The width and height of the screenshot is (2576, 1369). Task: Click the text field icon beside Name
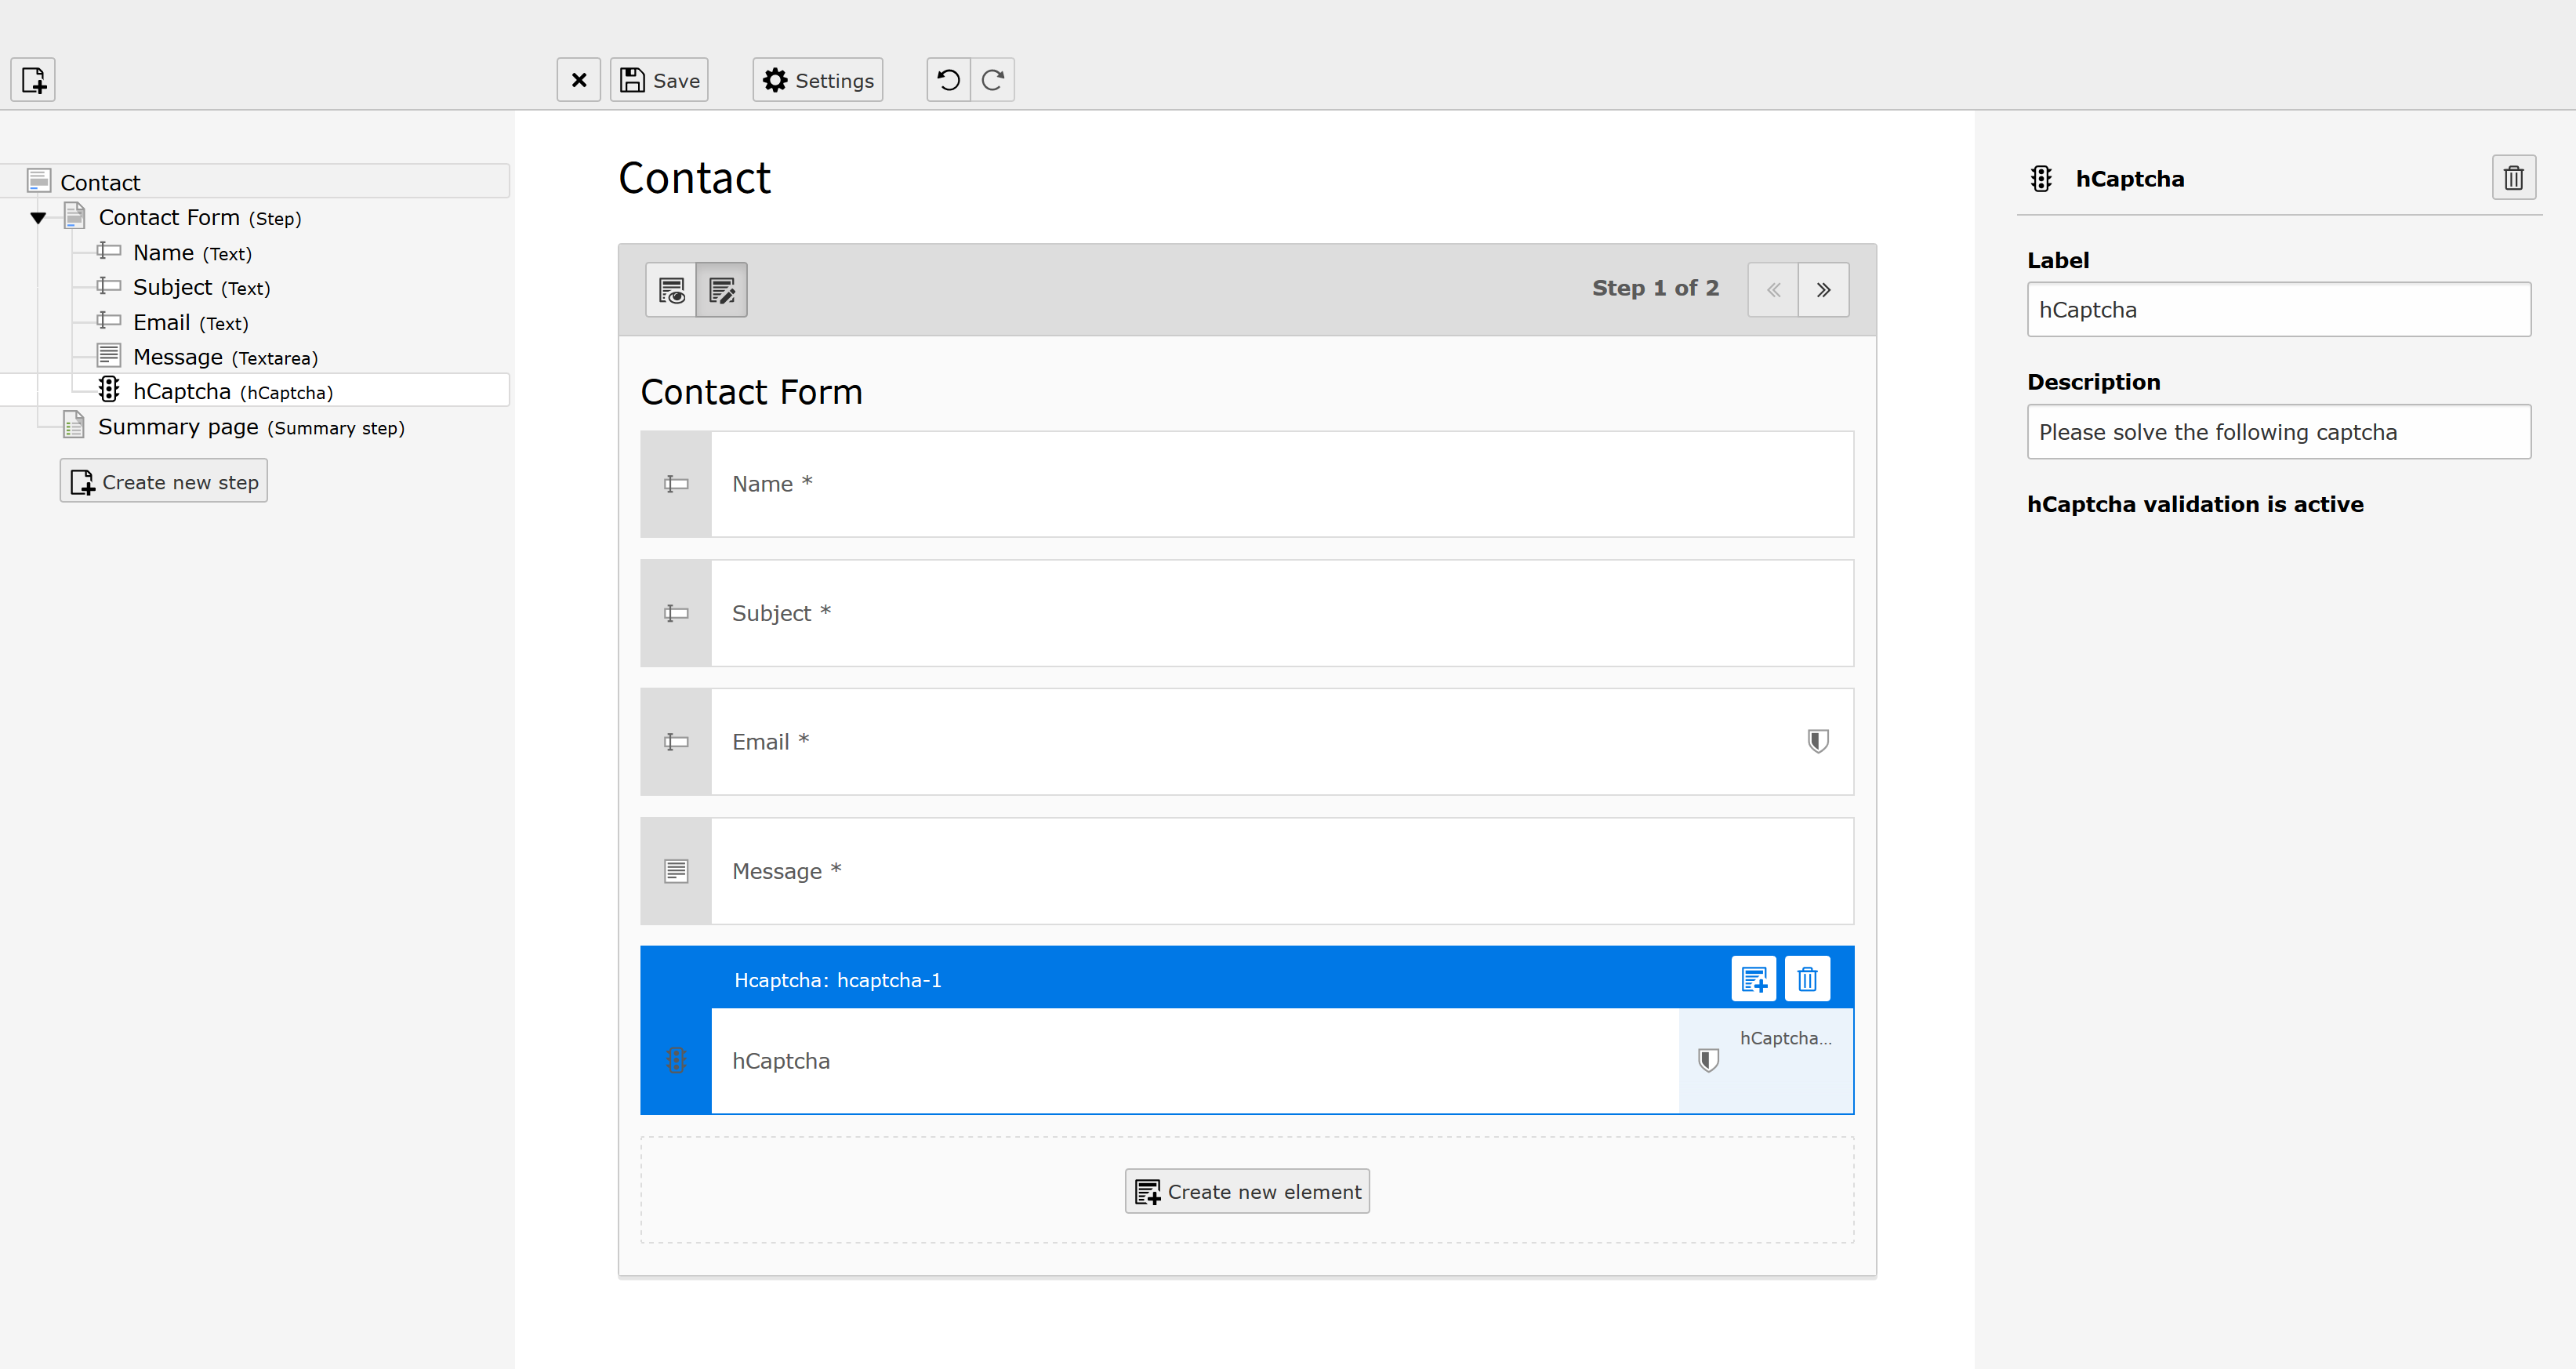coord(676,484)
